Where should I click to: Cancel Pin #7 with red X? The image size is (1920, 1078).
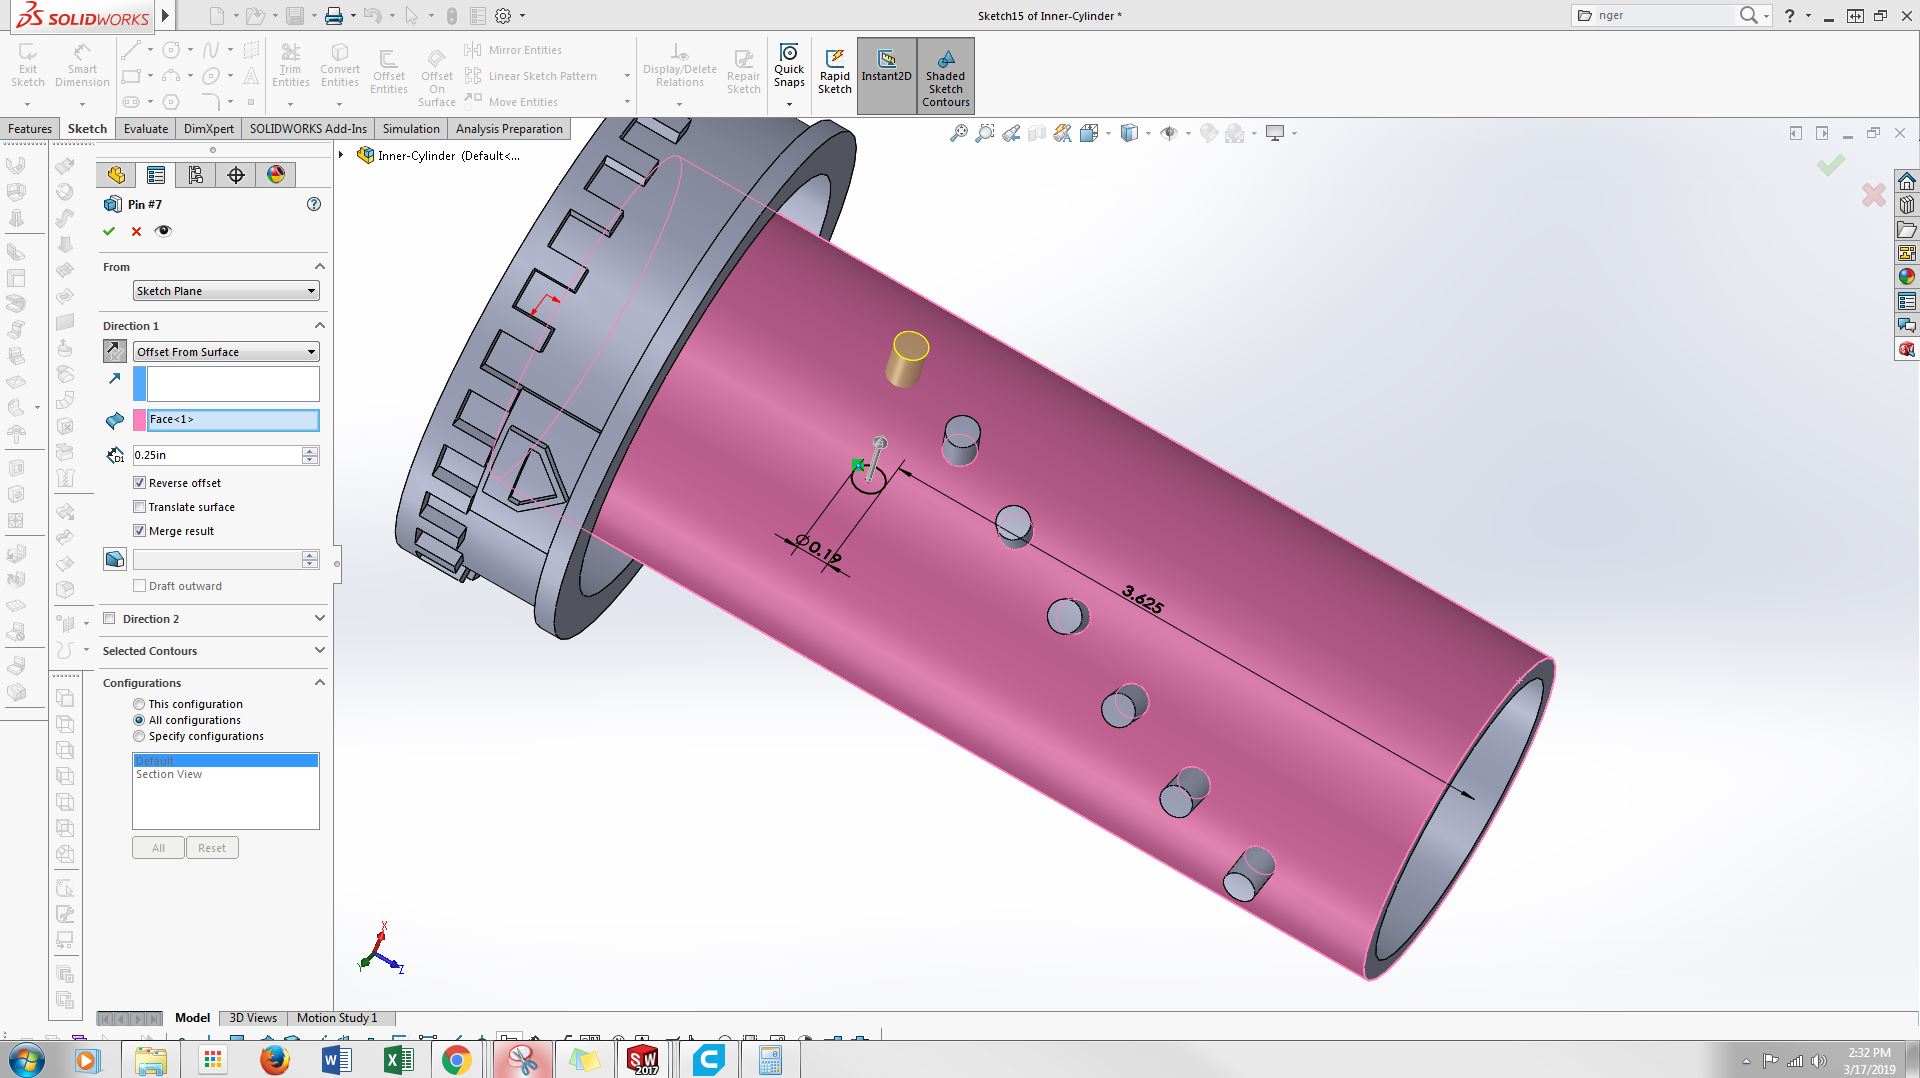tap(136, 231)
